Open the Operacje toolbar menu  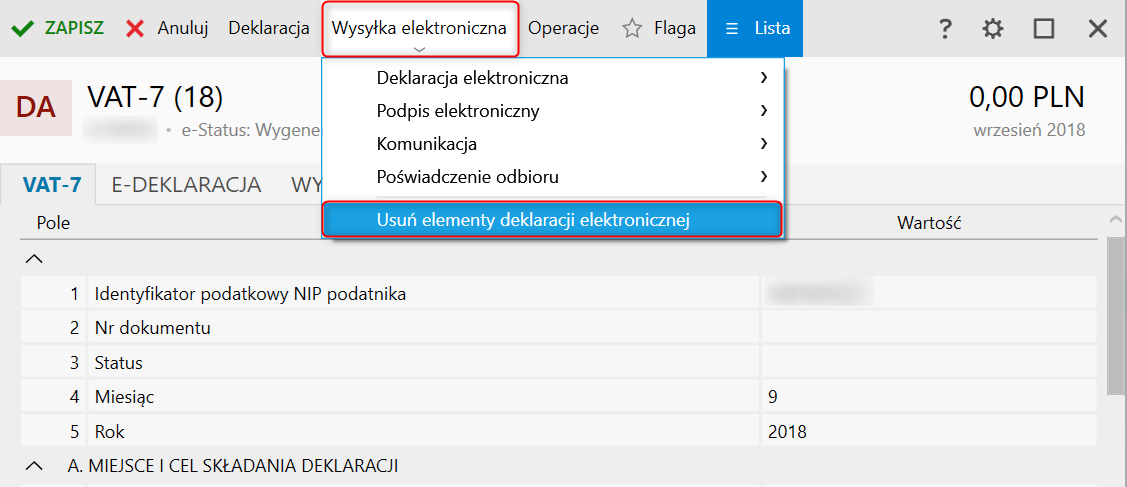pos(563,28)
